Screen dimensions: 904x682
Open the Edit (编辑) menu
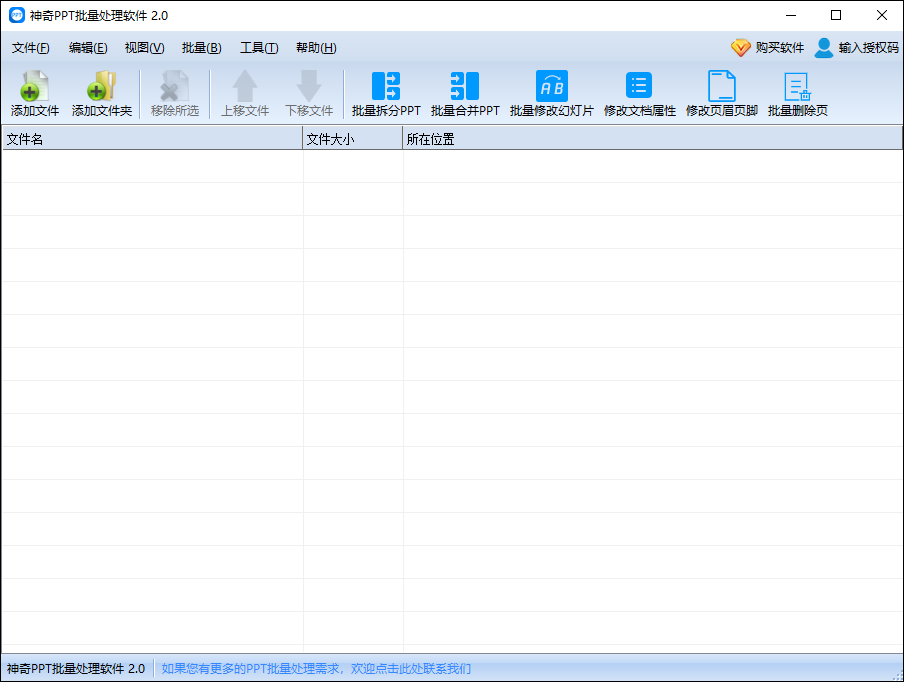tap(88, 48)
